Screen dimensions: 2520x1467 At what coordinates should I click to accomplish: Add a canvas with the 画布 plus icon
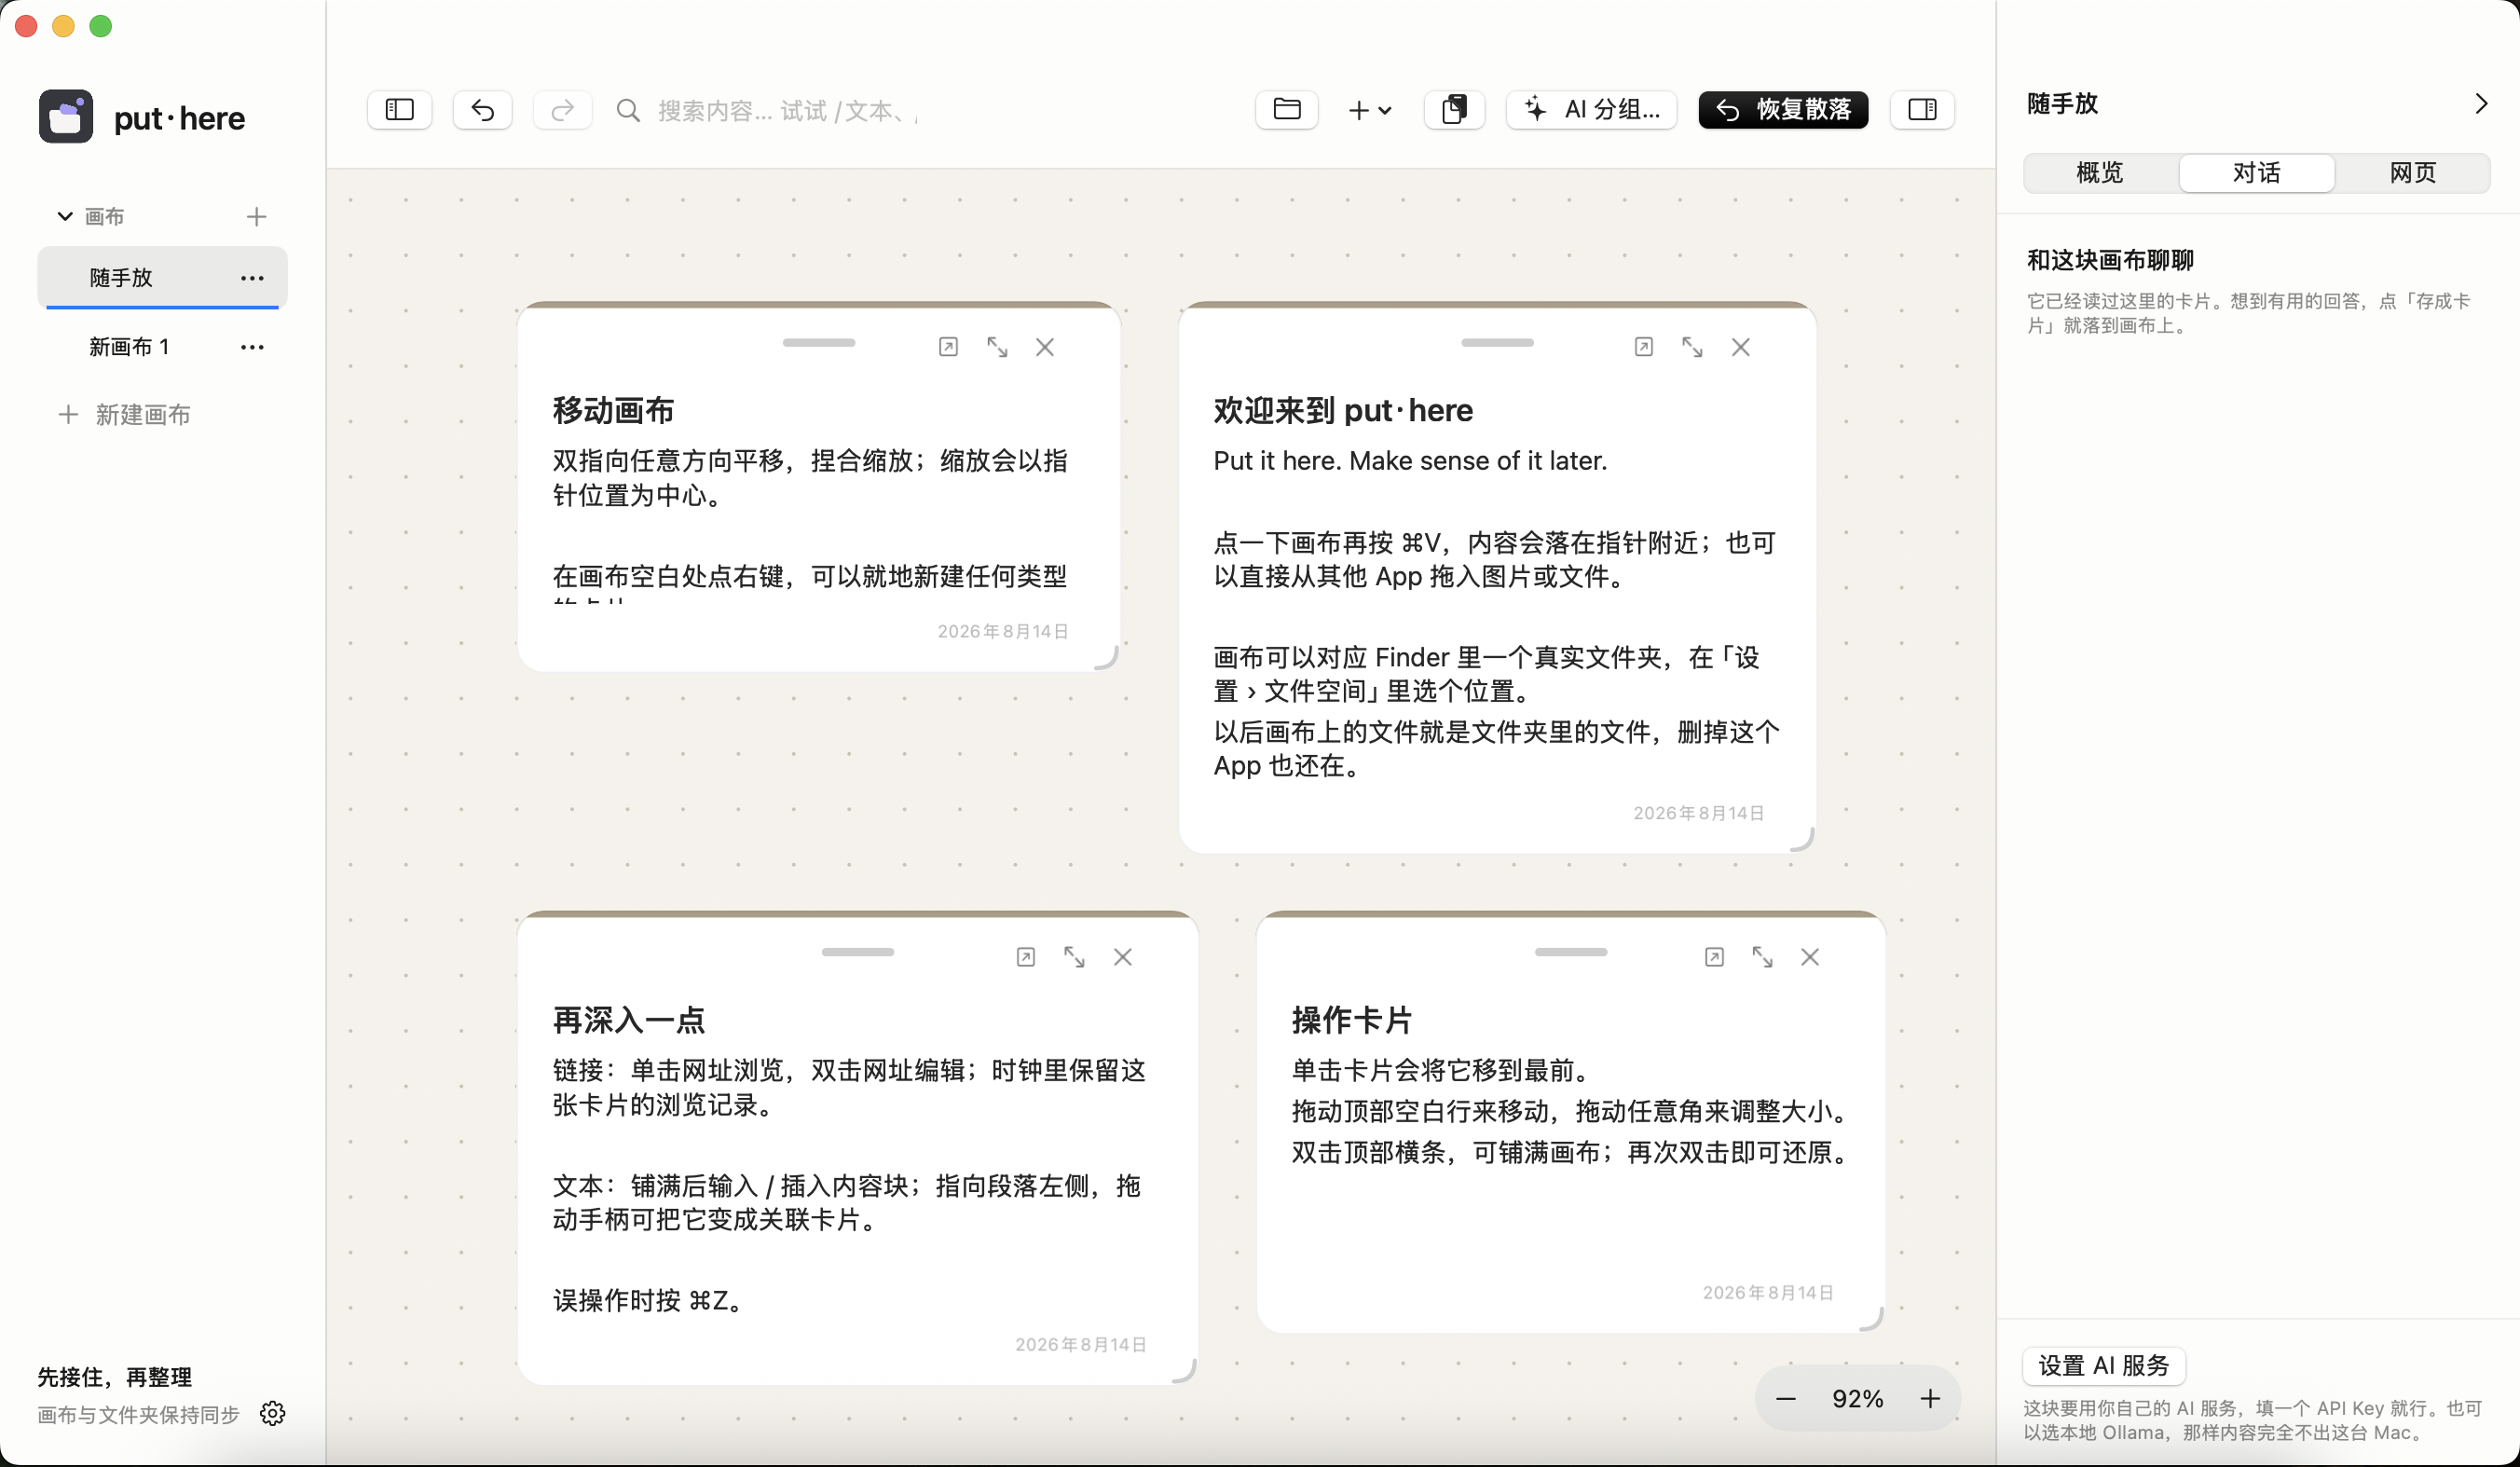click(256, 216)
